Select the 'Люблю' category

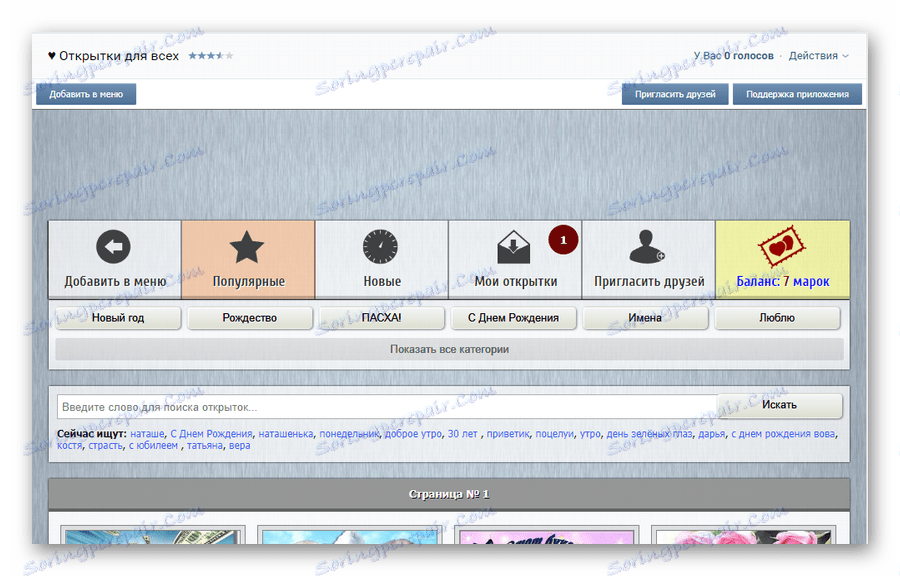tap(777, 318)
